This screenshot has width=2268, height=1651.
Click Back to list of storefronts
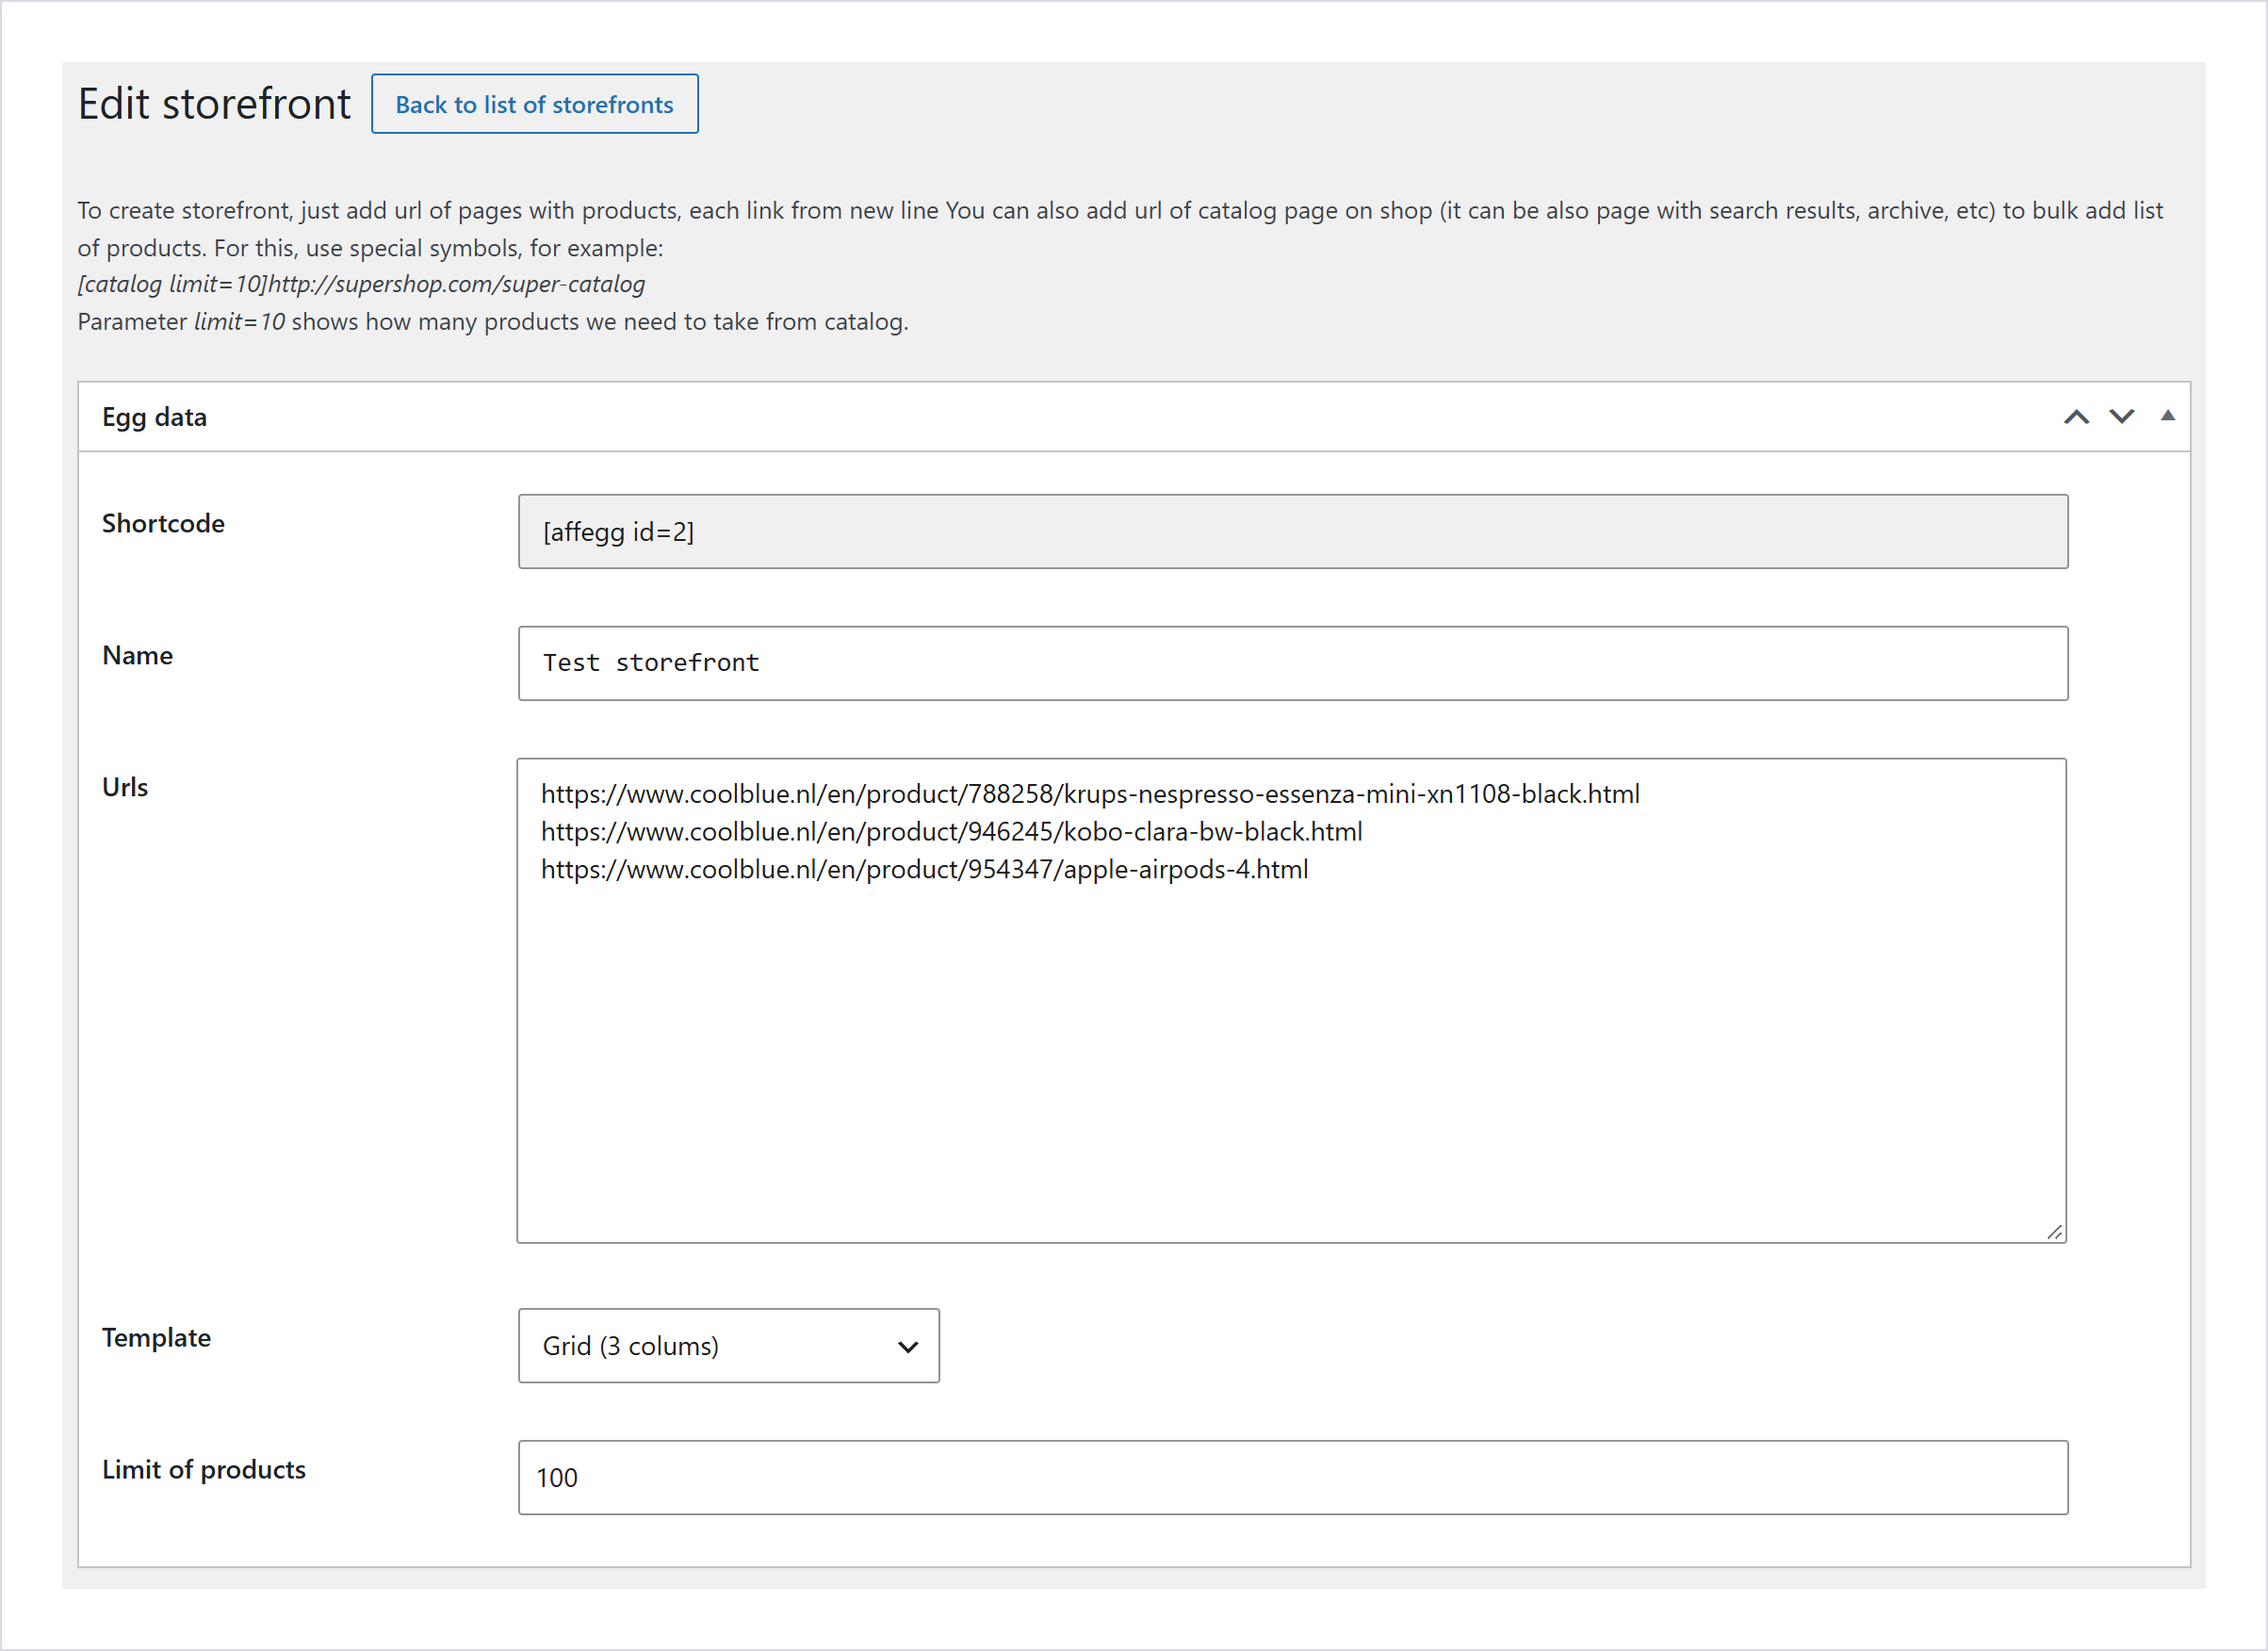pyautogui.click(x=534, y=104)
